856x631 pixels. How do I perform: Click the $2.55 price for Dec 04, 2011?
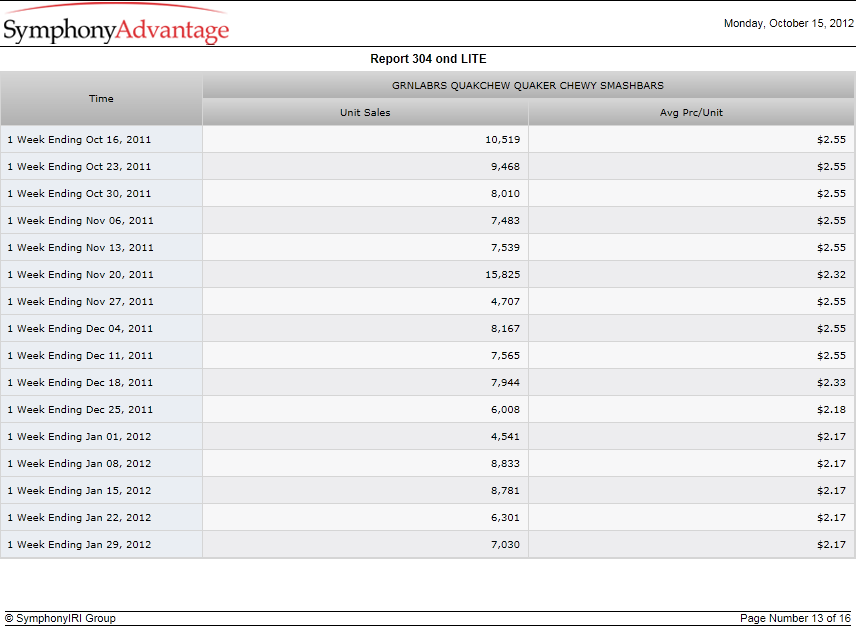831,329
